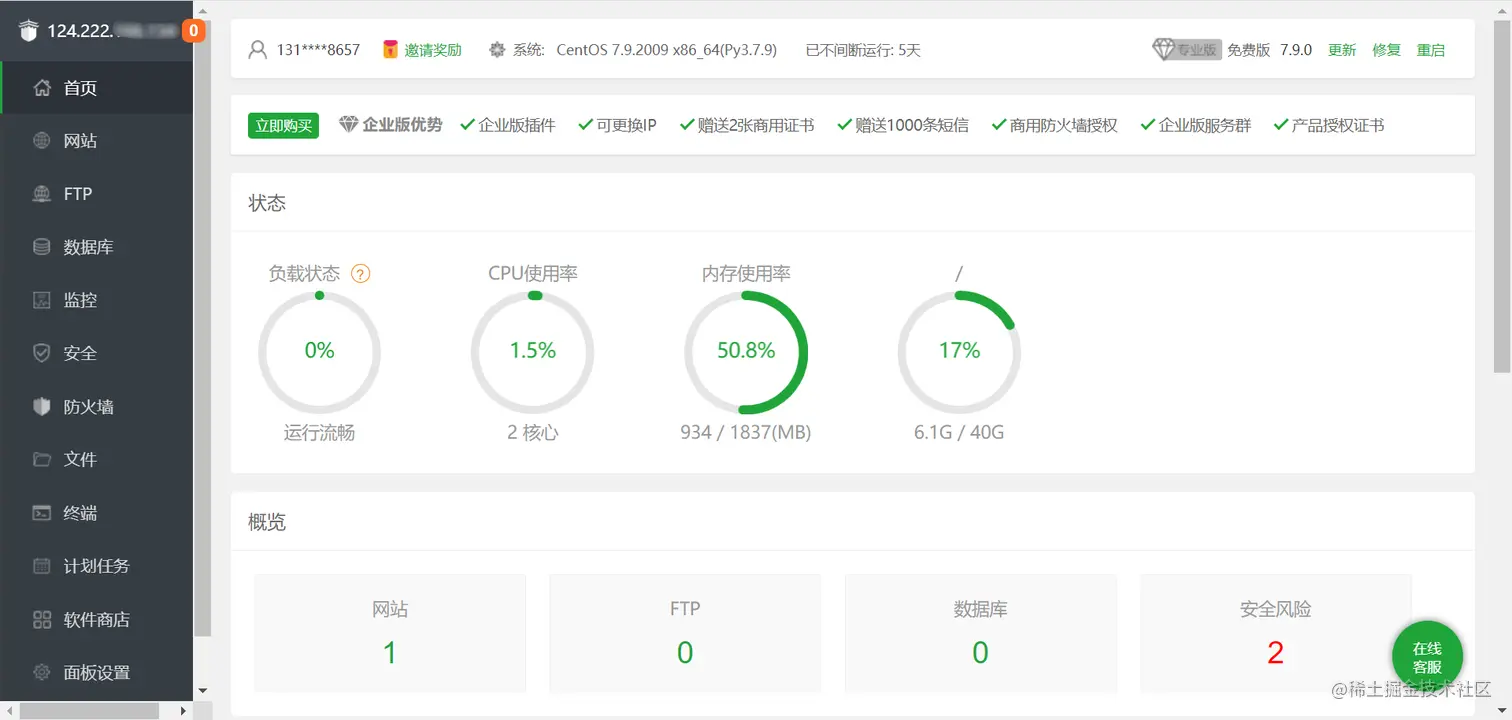Viewport: 1512px width, 720px height.
Task: Click the text CentOS 7.9.2009 x86_64(Py3.7.9)
Action: [x=666, y=50]
